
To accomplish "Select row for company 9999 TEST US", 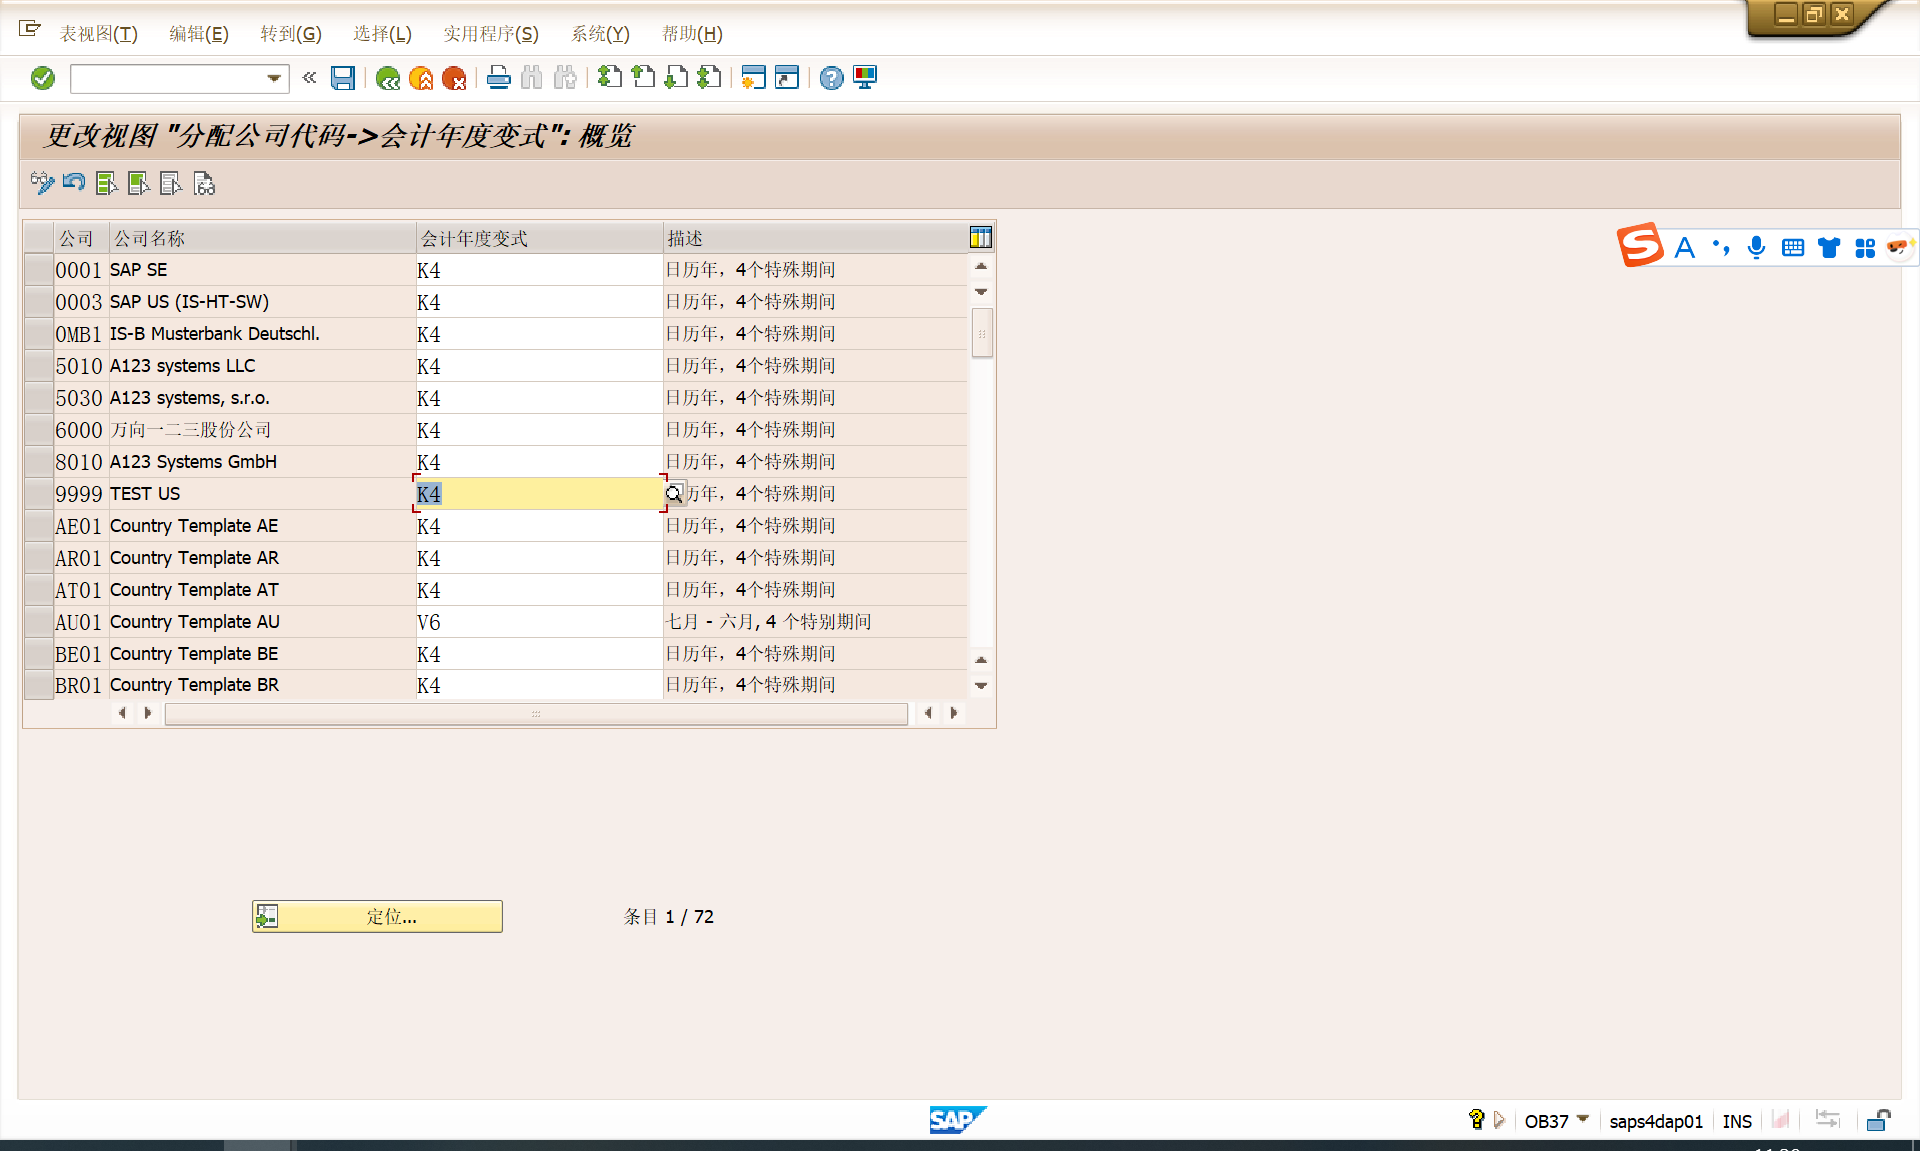I will pyautogui.click(x=38, y=494).
